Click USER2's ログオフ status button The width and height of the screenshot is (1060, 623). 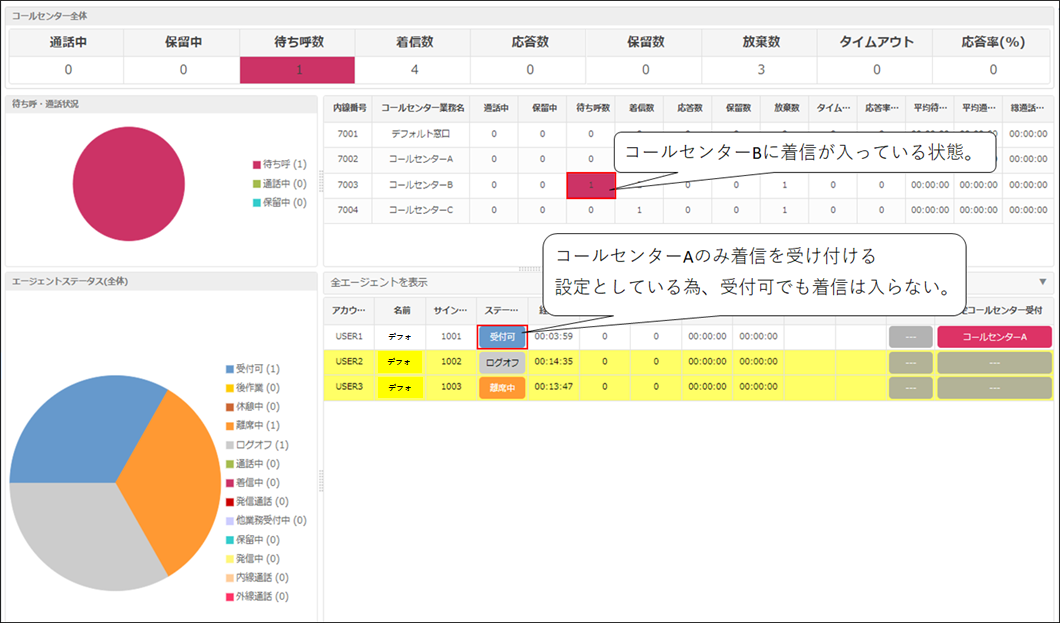coord(502,362)
